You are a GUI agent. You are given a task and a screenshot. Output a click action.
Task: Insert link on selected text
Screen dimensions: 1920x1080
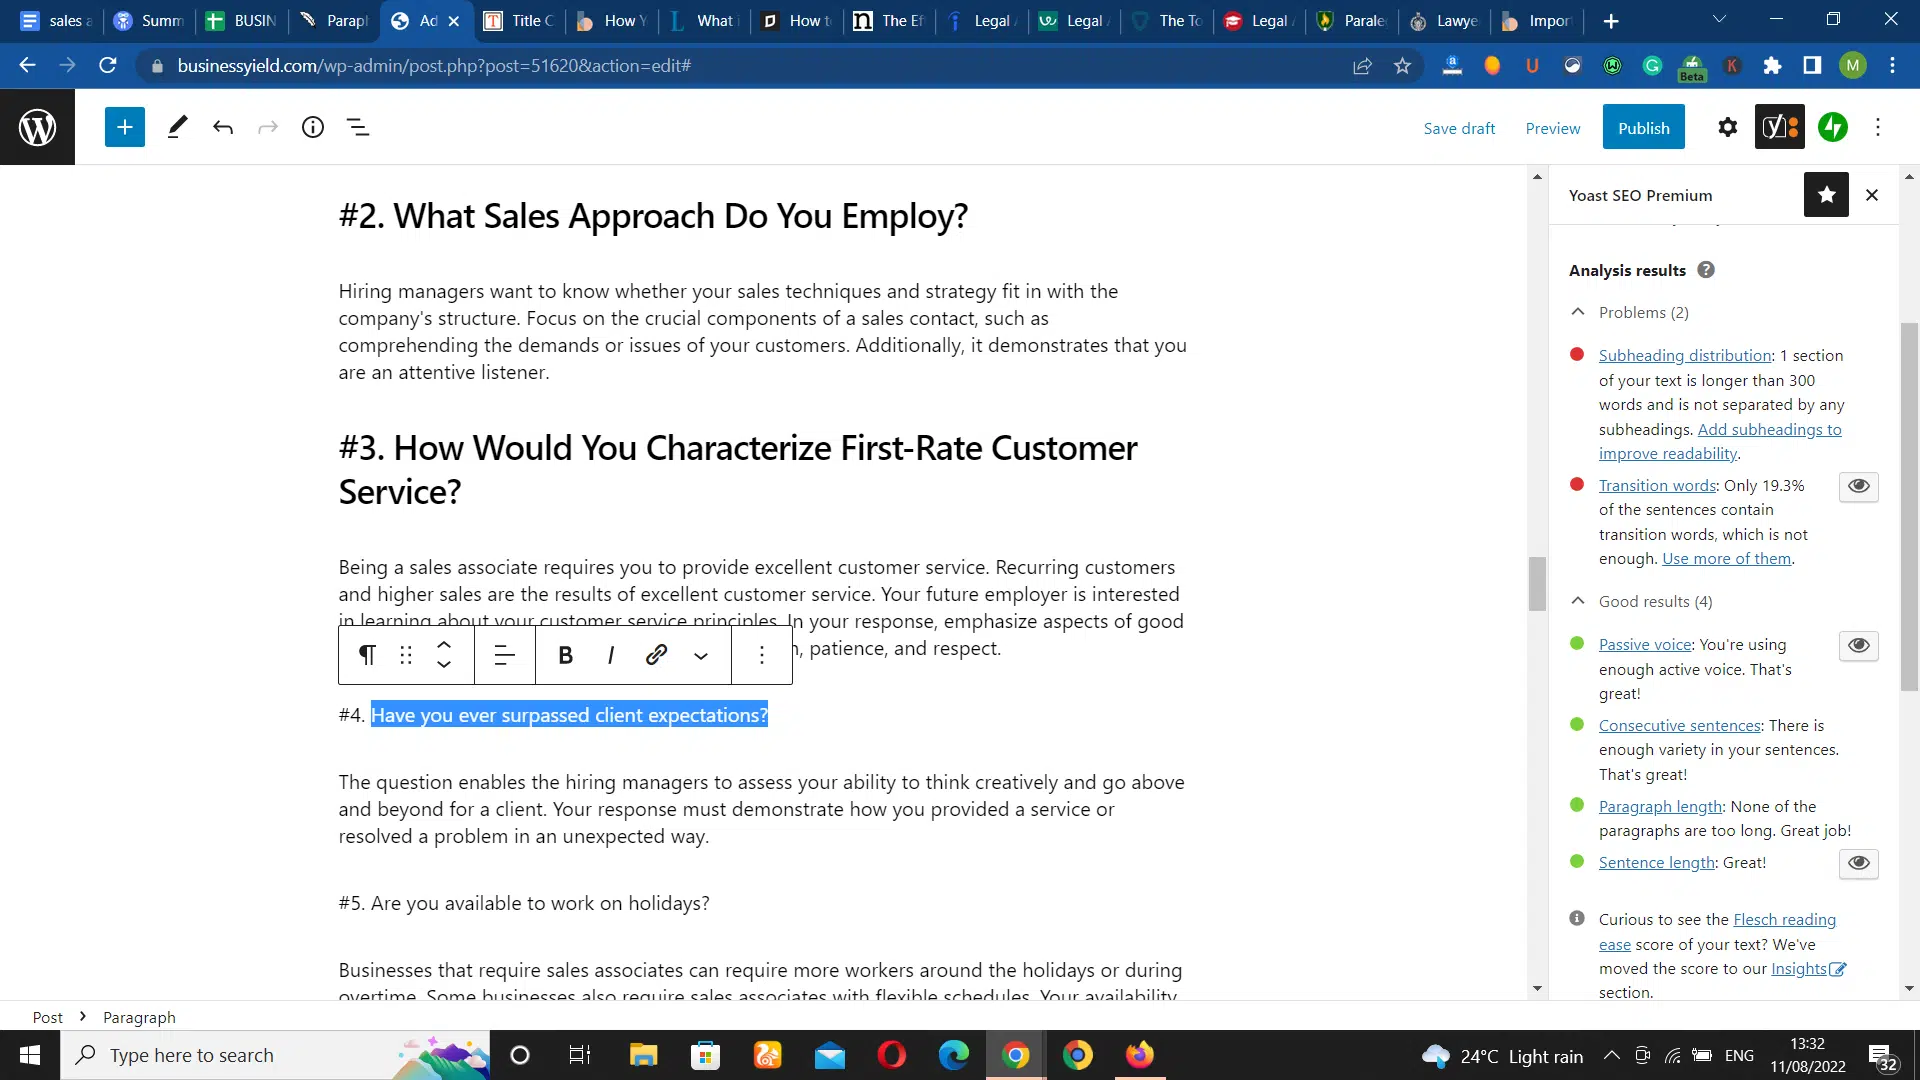[x=656, y=655]
